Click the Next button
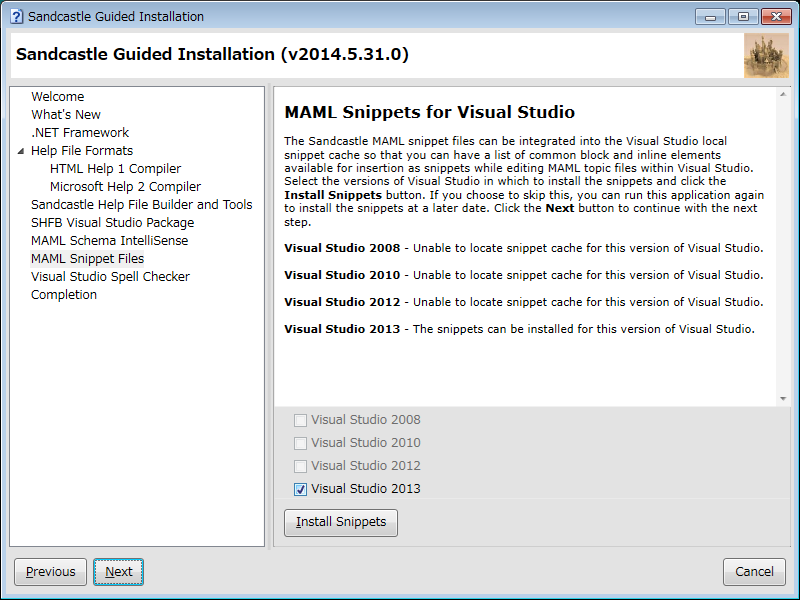Viewport: 800px width, 600px height. pyautogui.click(x=118, y=572)
